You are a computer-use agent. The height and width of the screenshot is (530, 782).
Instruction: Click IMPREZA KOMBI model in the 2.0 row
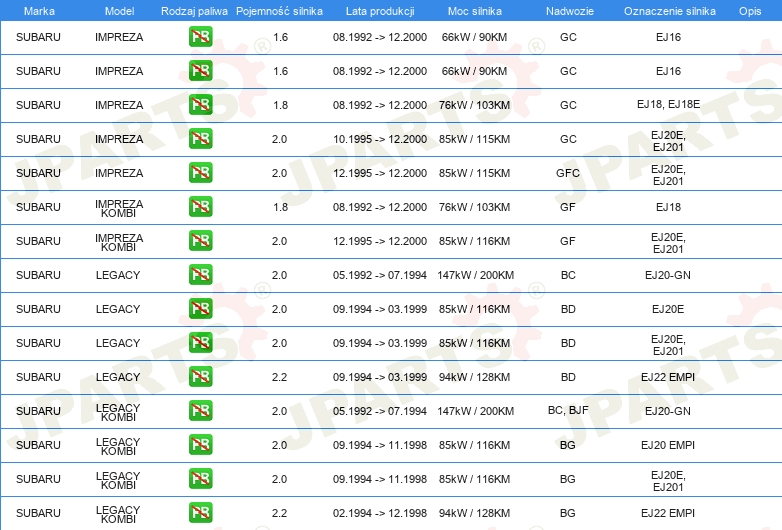tap(119, 242)
